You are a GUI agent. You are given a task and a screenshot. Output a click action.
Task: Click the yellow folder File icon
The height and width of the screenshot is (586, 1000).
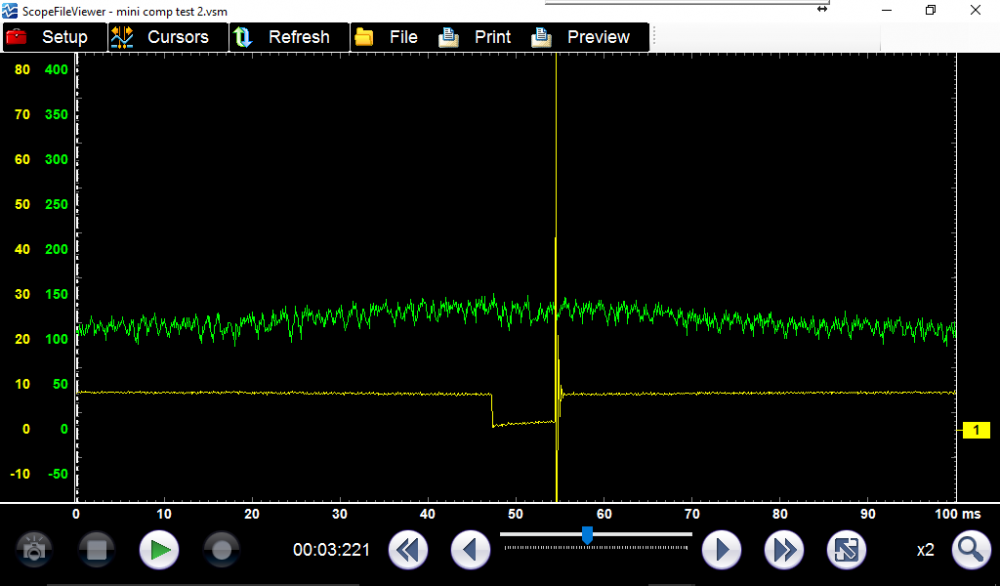(364, 37)
